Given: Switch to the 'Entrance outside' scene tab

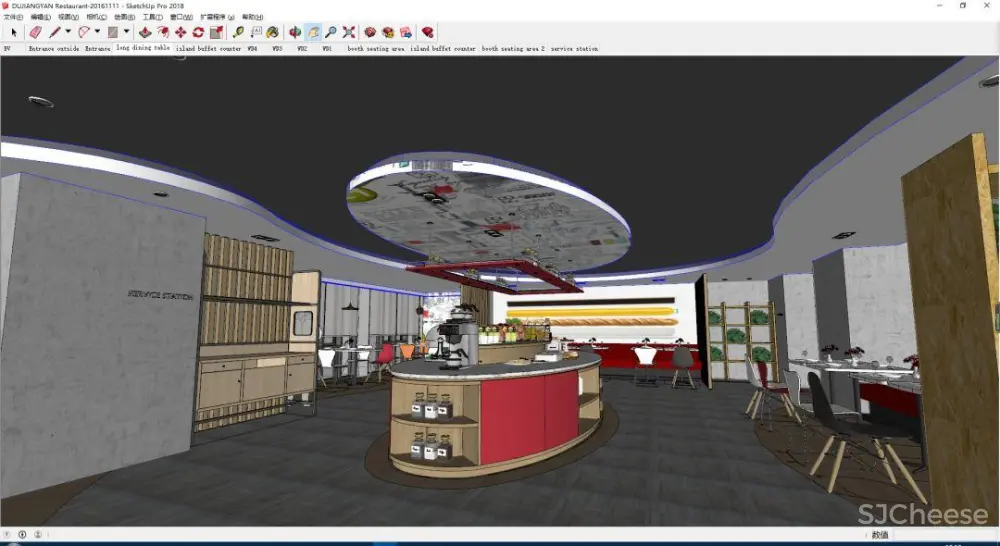Looking at the screenshot, I should tap(54, 48).
